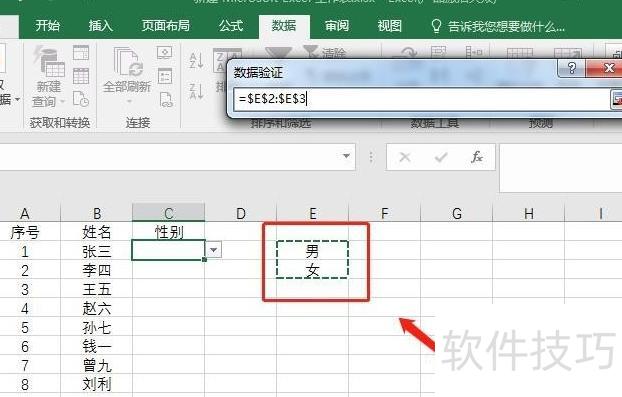622x397 pixels.
Task: Expand the 新建查询 dropdown arrow
Action: click(62, 102)
